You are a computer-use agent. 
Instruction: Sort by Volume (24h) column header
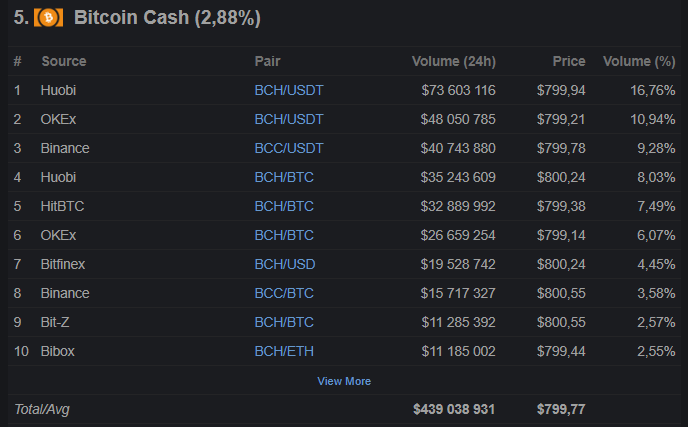tap(453, 61)
